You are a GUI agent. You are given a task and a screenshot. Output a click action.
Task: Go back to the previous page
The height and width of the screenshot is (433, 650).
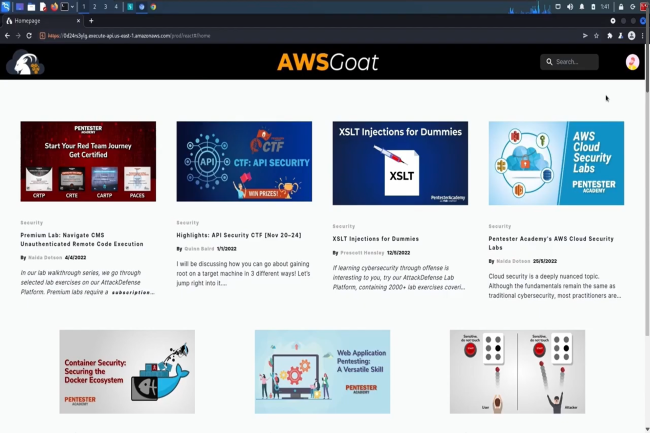[x=7, y=36]
